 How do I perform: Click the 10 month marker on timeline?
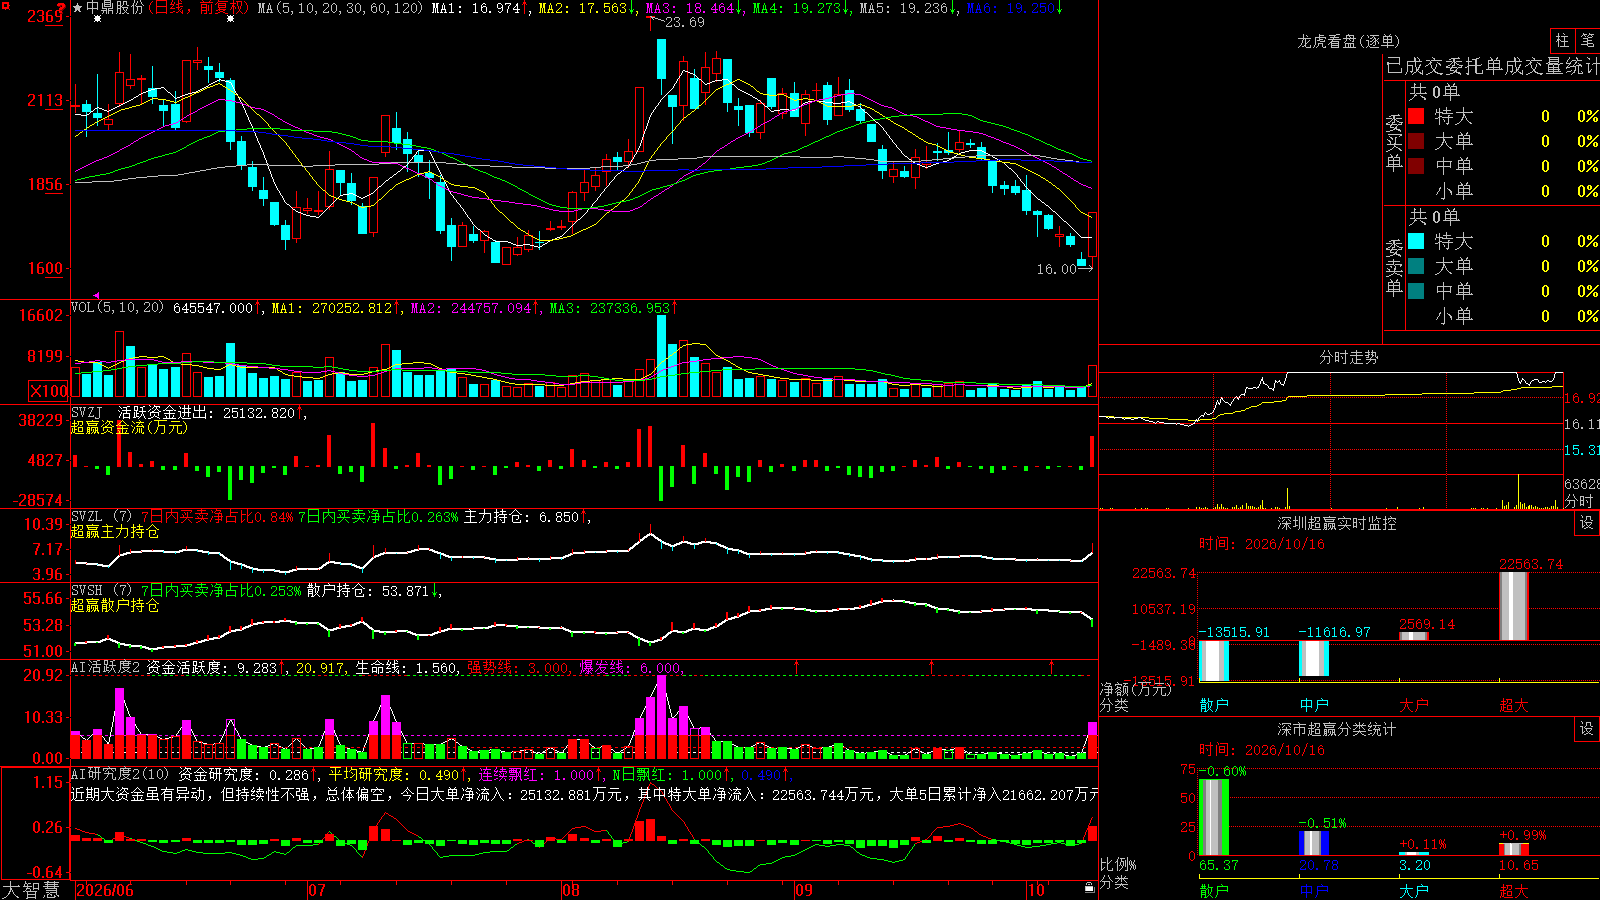[1037, 889]
